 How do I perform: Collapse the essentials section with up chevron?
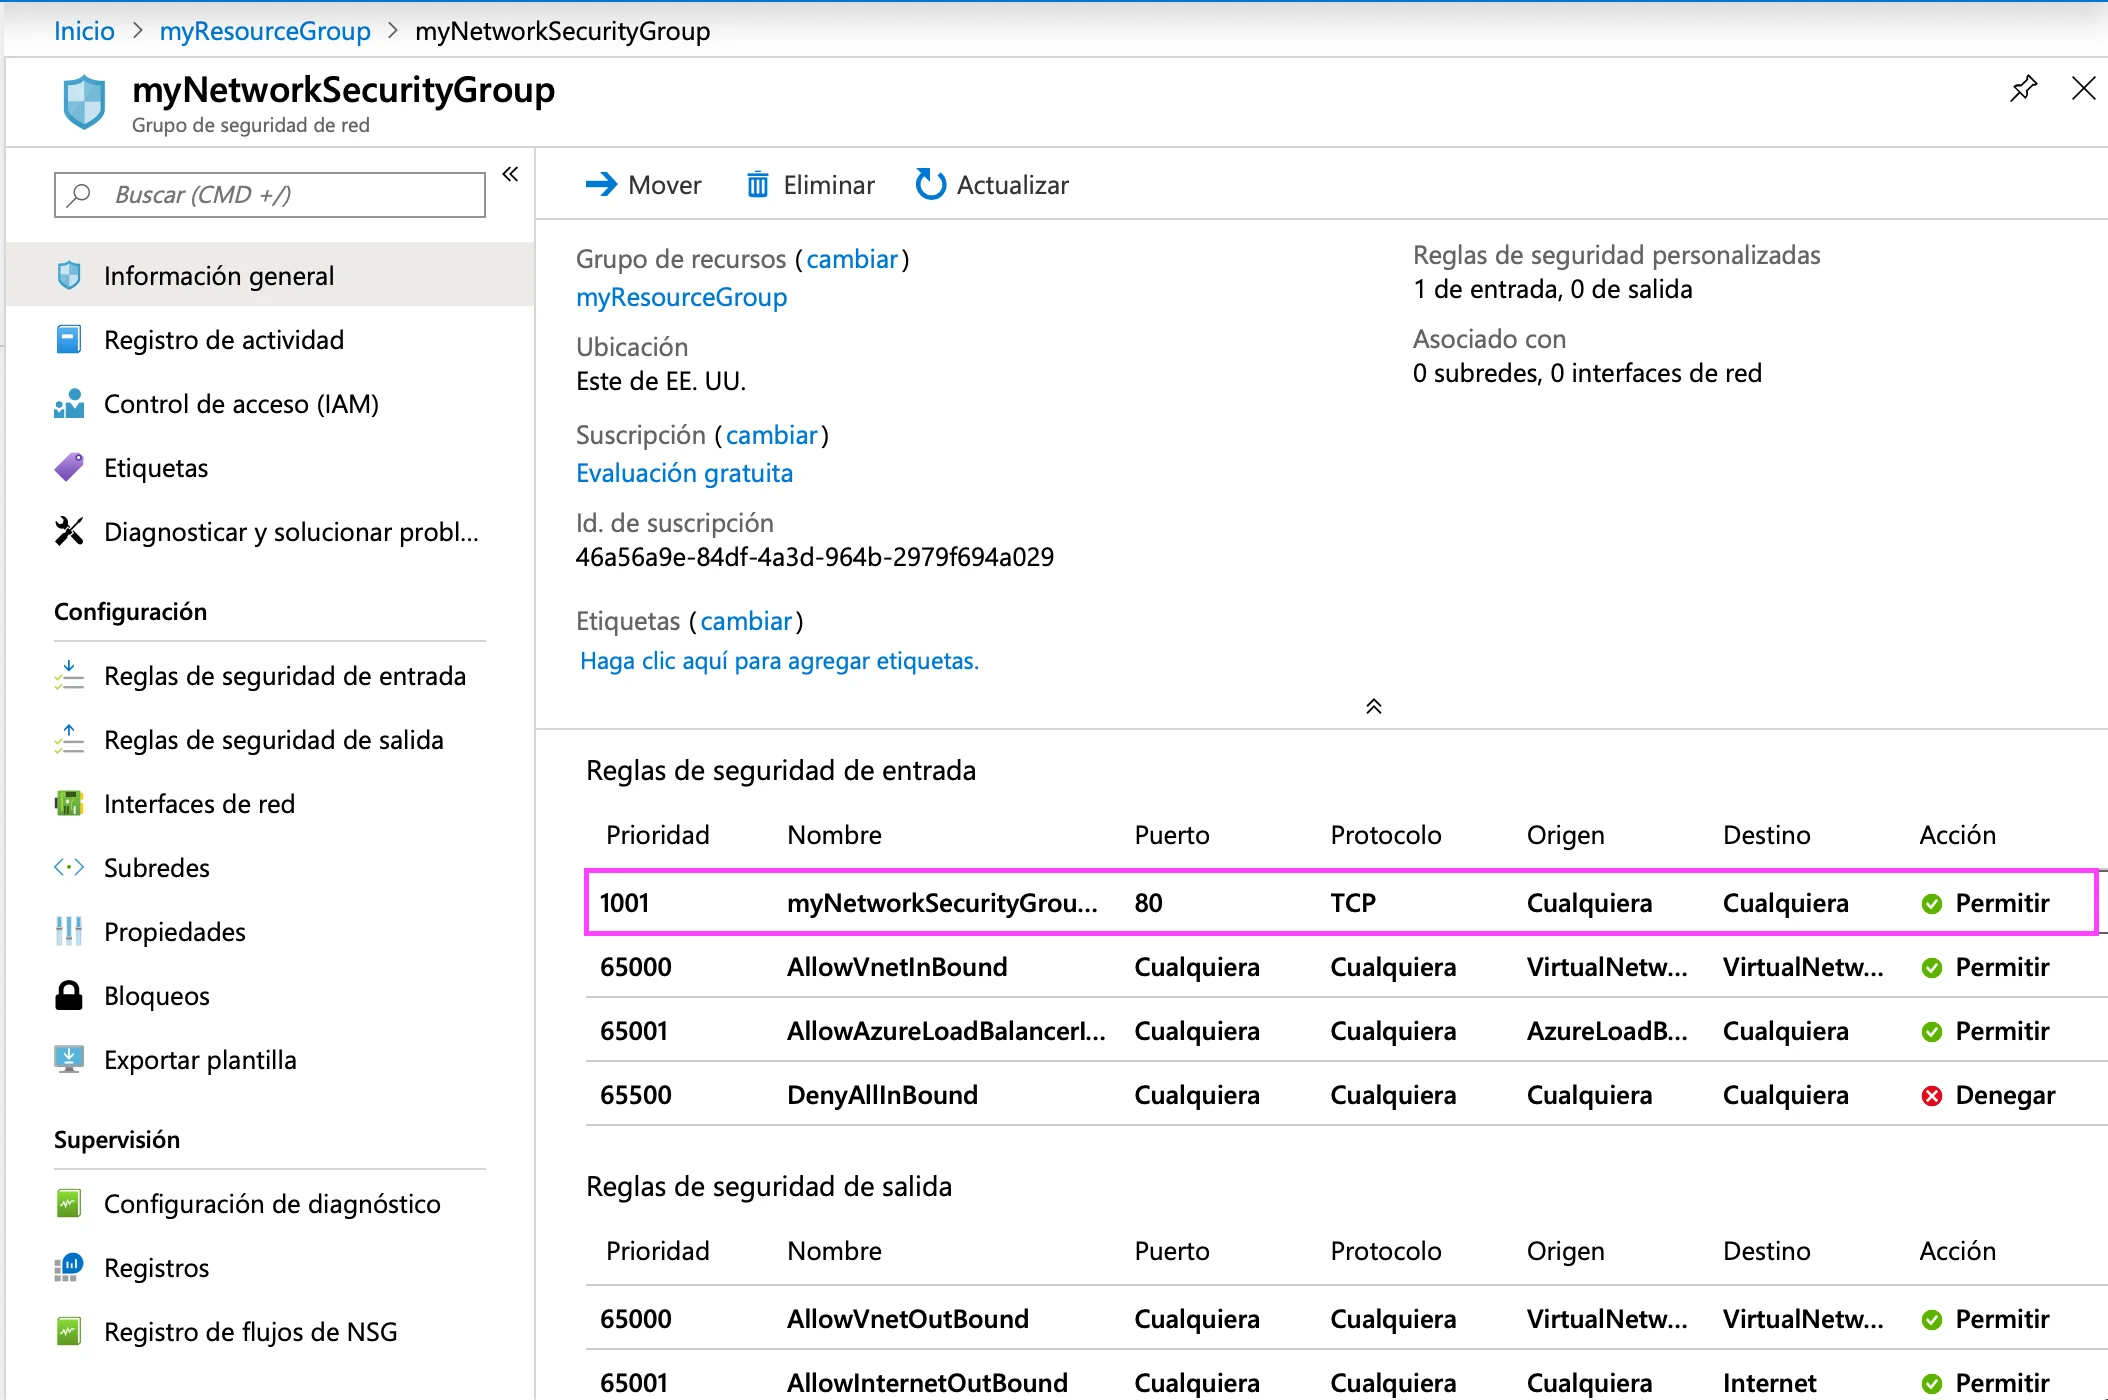tap(1374, 706)
